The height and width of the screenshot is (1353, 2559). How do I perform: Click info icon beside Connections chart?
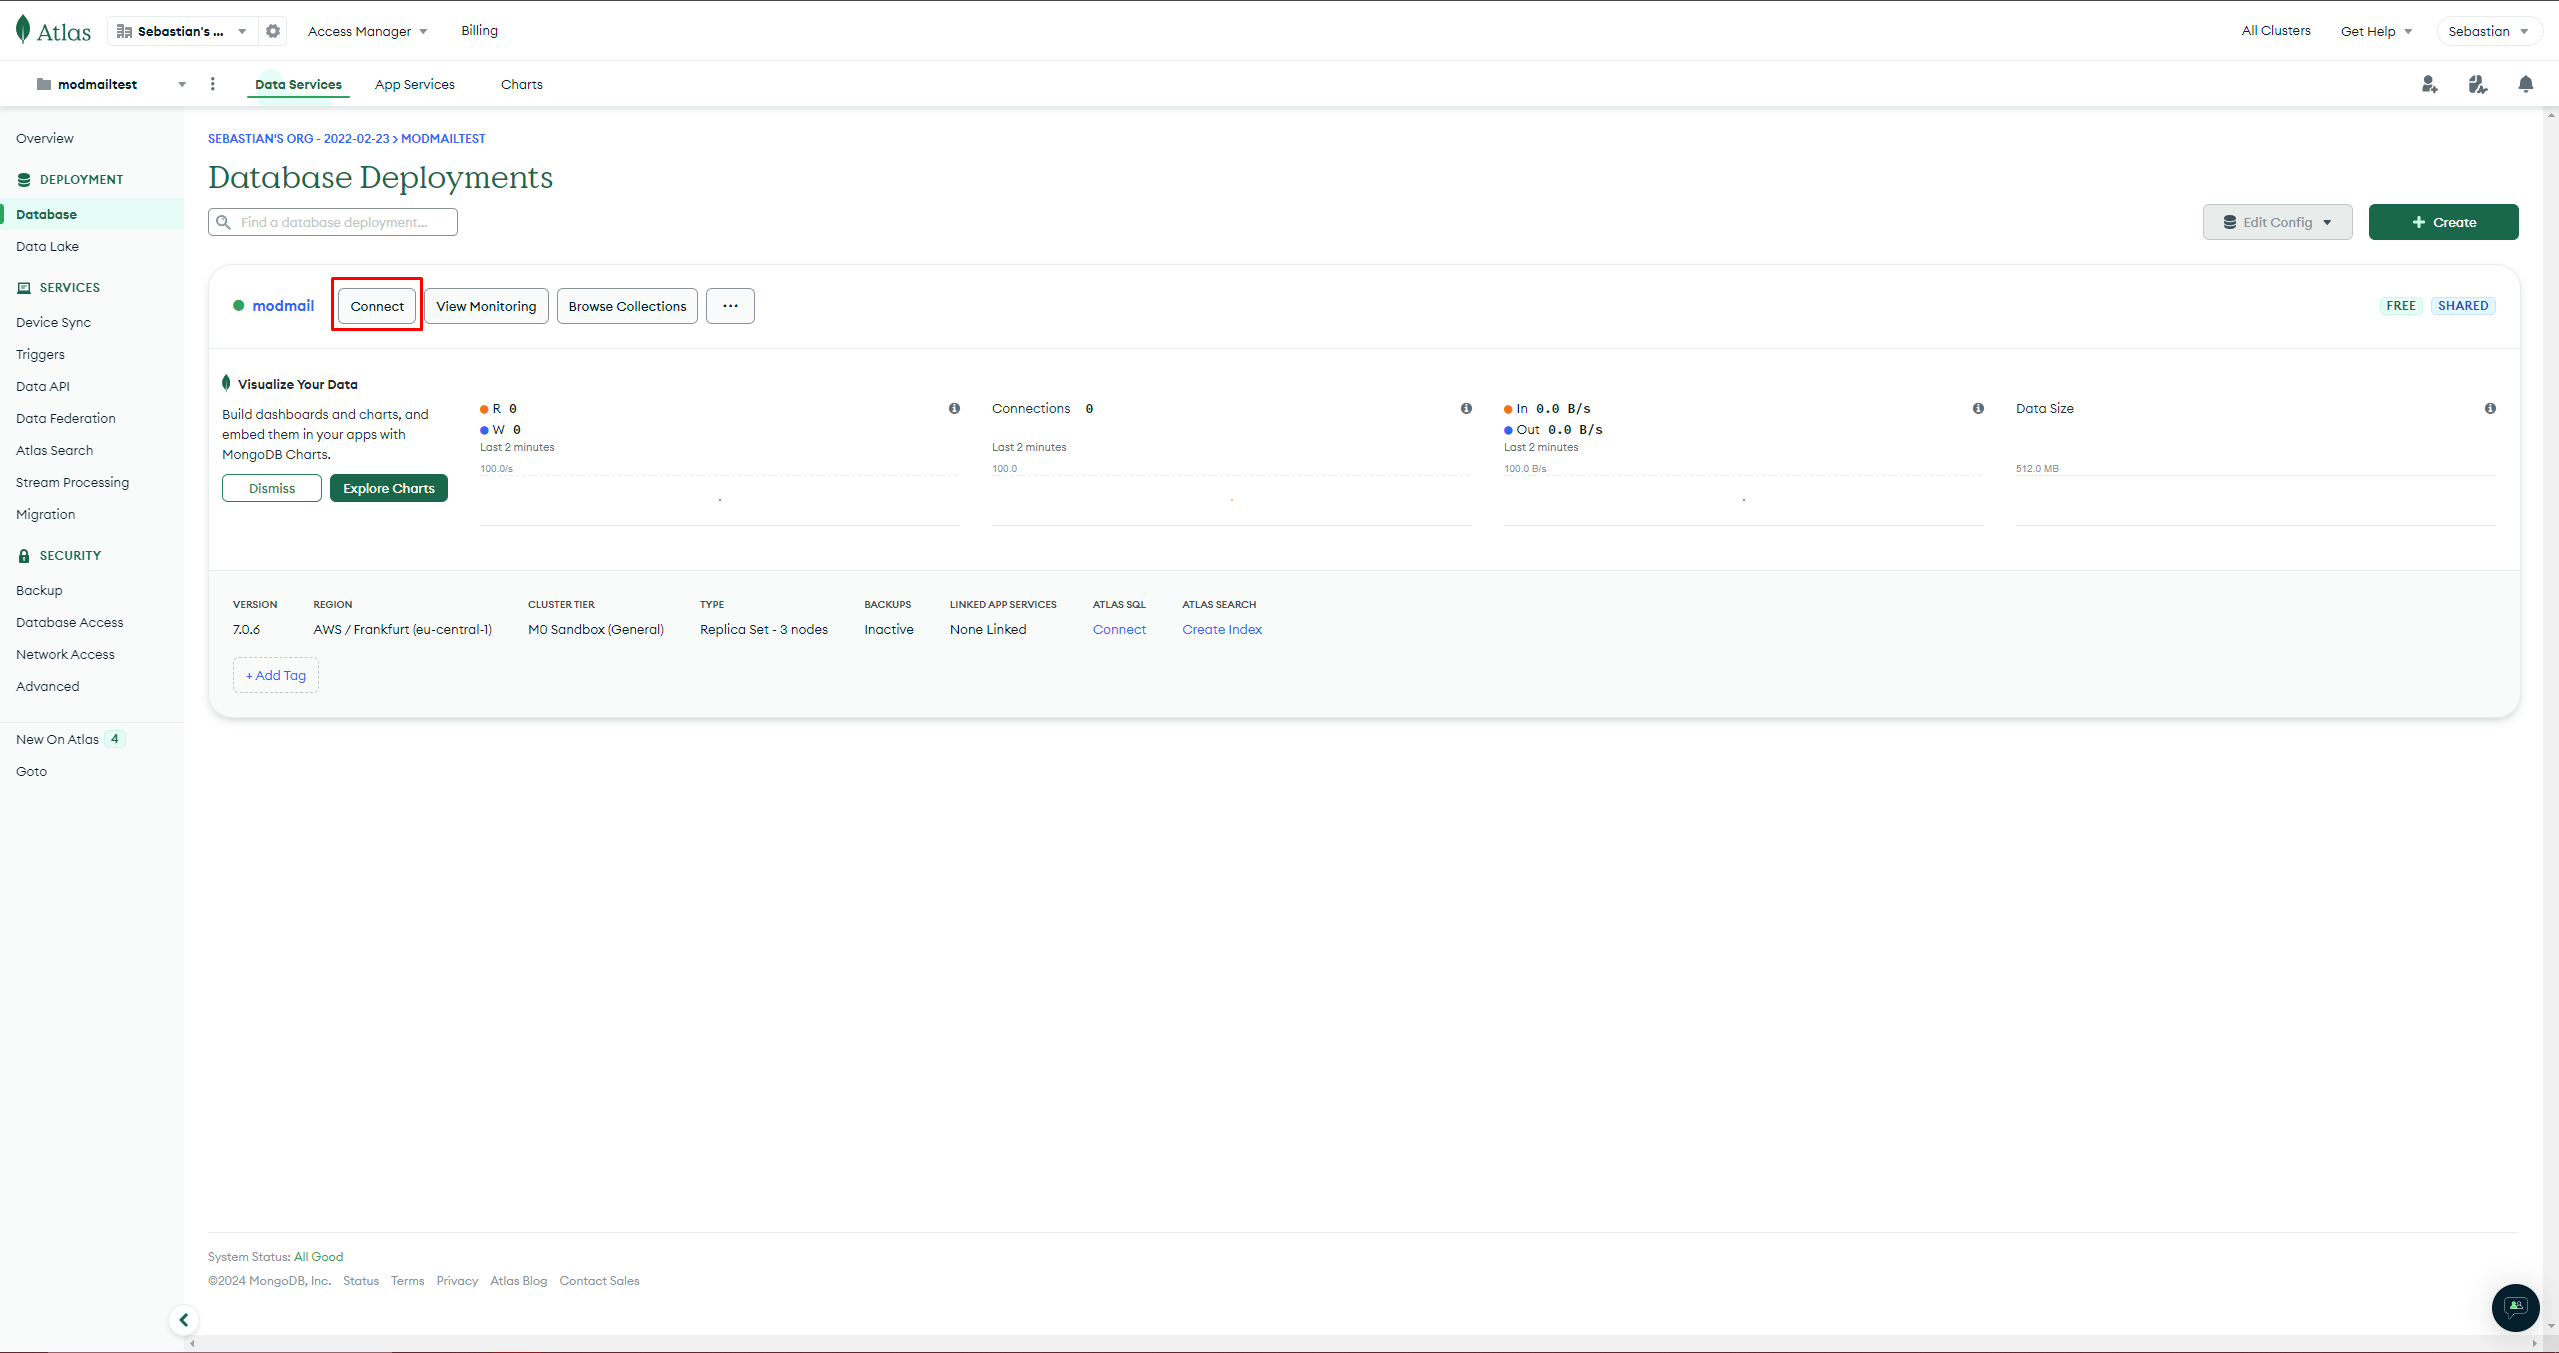1466,408
